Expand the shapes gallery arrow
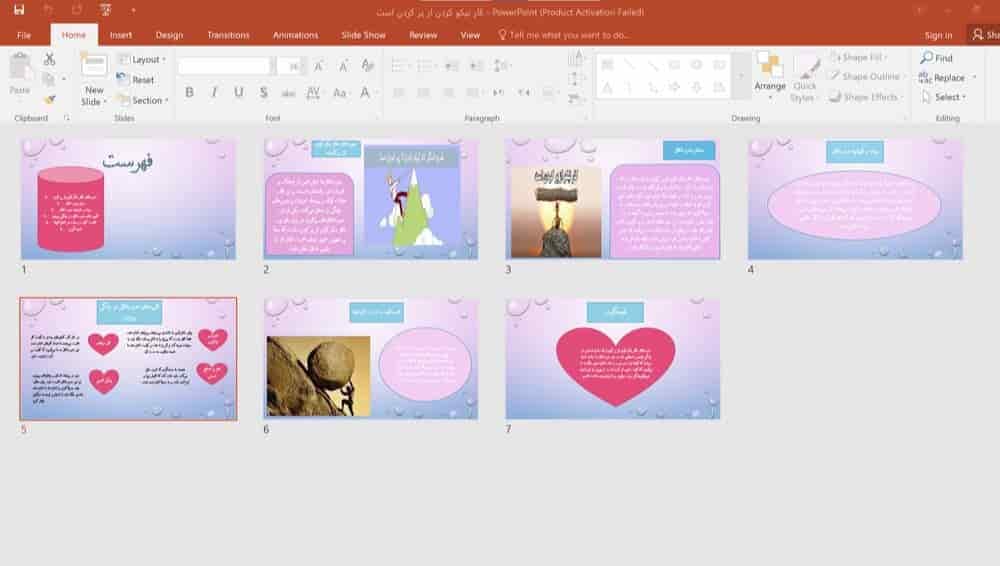This screenshot has width=1000, height=566. [740, 76]
